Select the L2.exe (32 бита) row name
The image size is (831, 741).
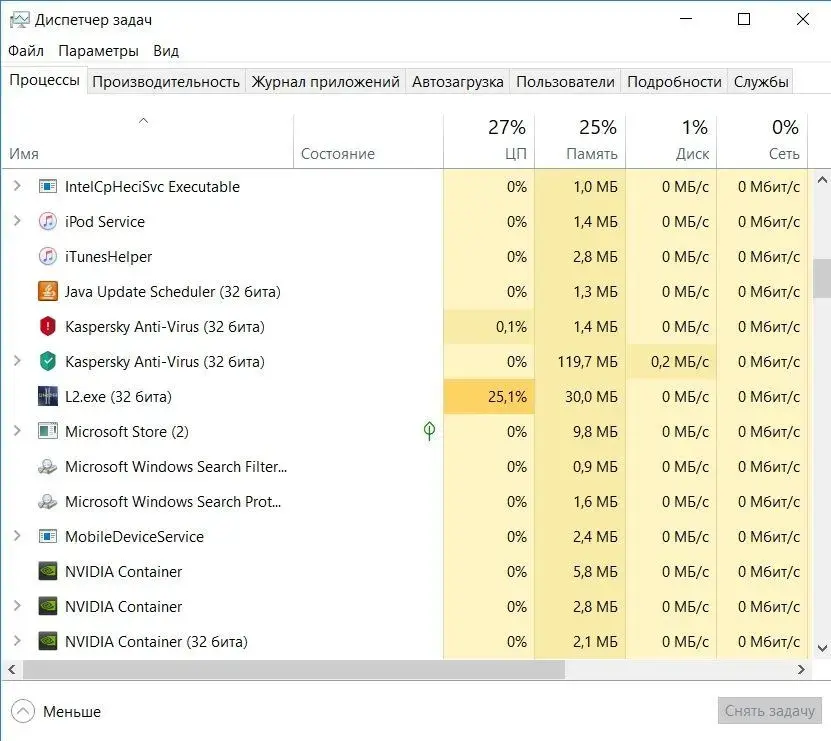[x=118, y=397]
